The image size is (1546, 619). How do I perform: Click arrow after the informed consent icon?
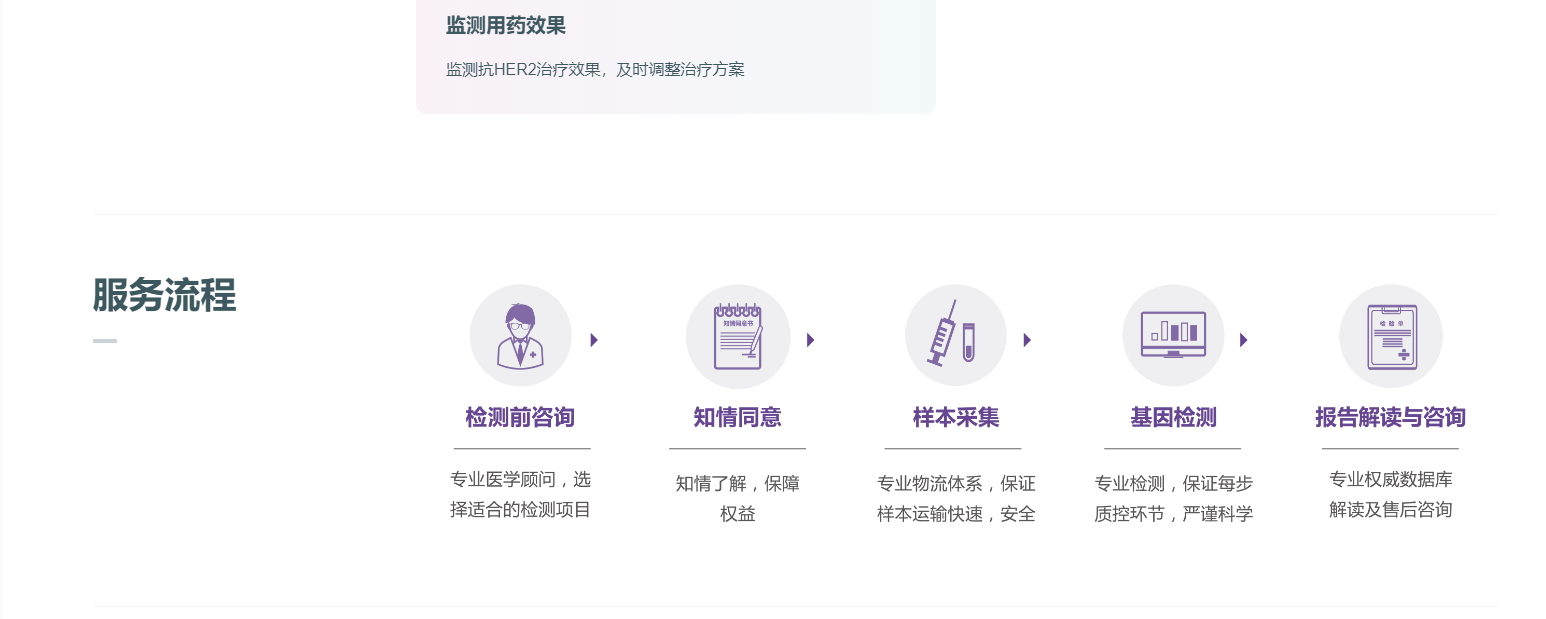(810, 340)
